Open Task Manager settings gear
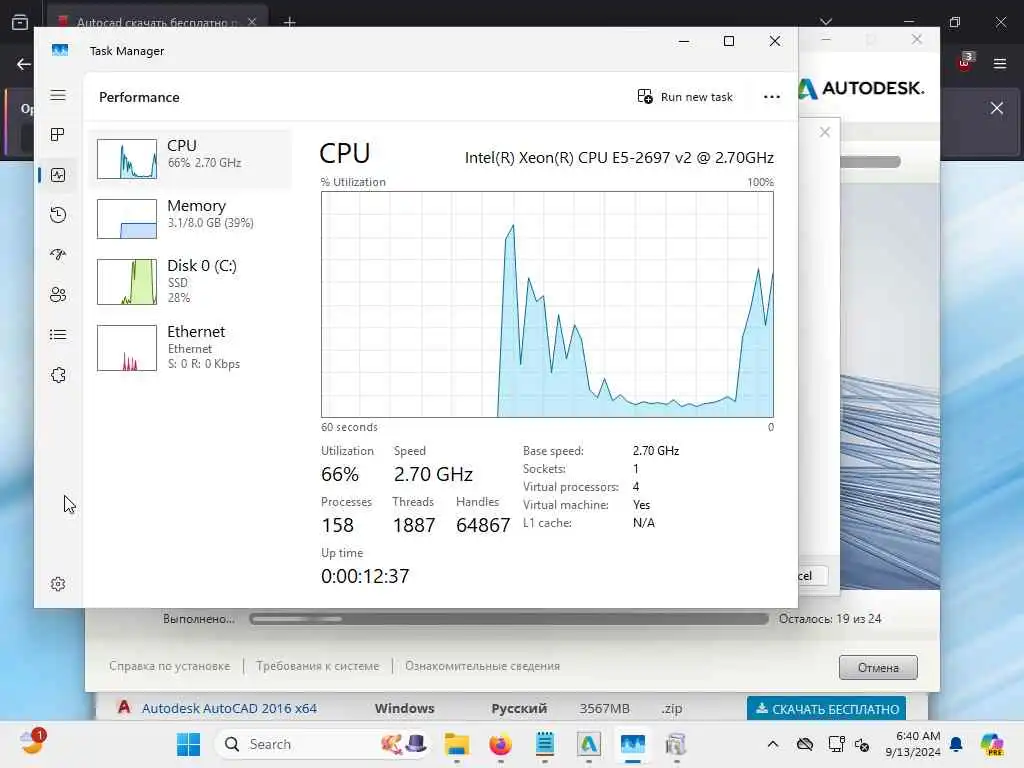Viewport: 1024px width, 768px height. click(58, 584)
